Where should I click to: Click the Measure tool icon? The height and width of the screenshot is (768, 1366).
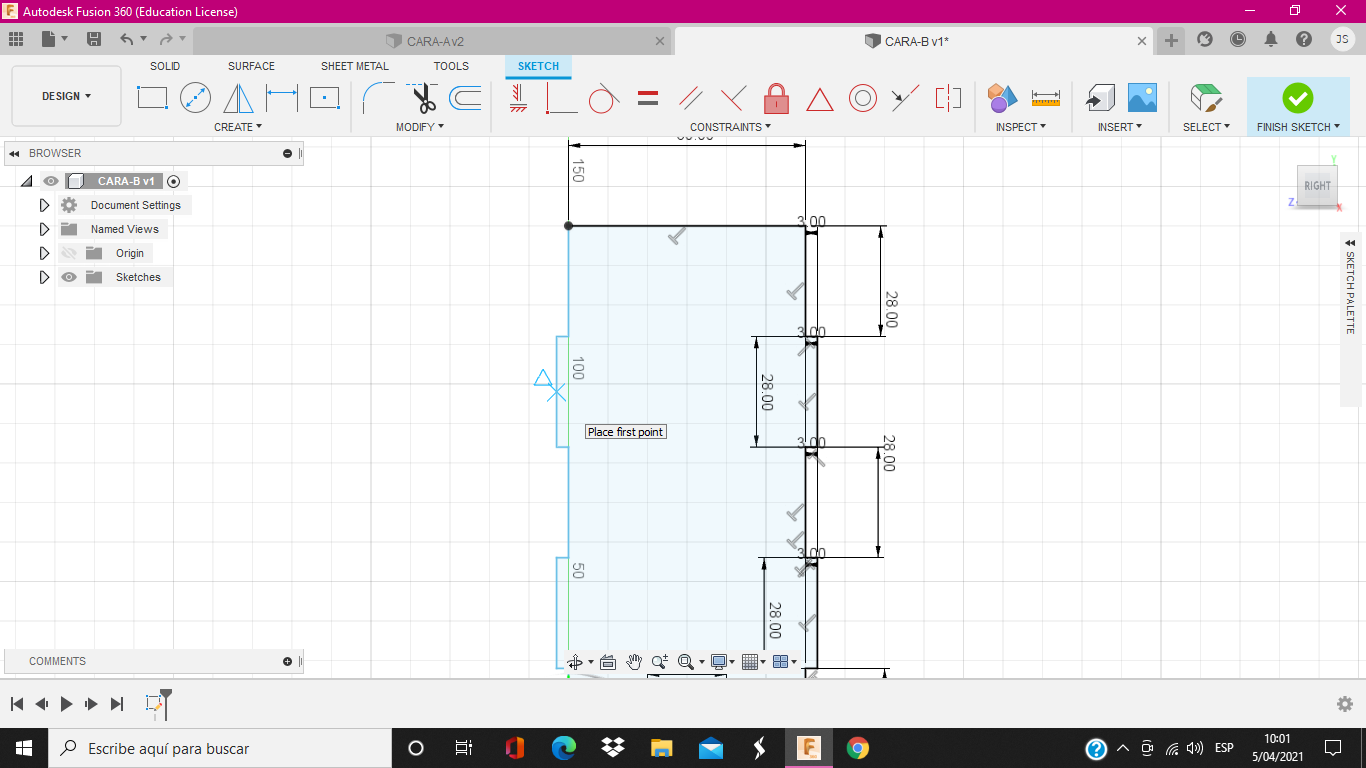1046,98
